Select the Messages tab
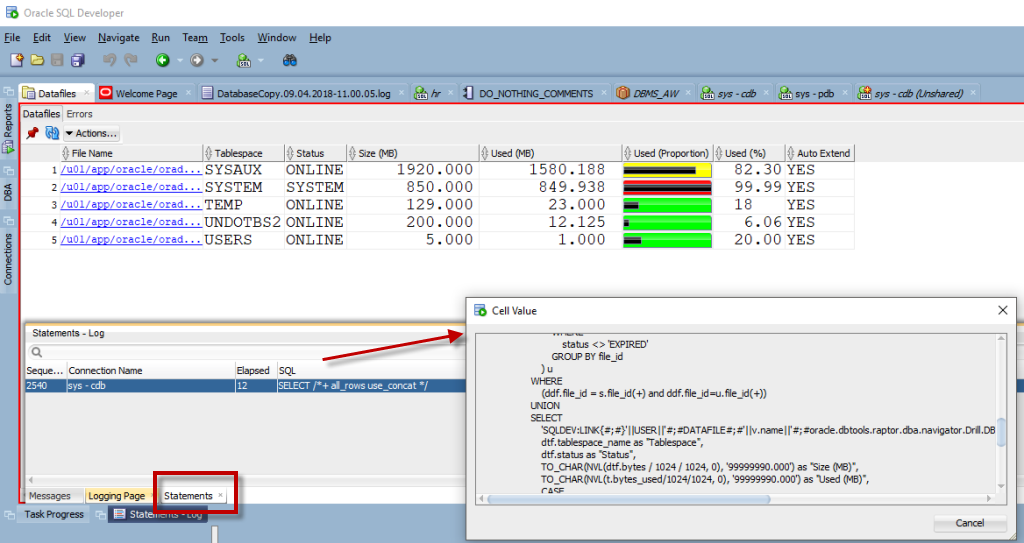Screen dimensions: 1024x543 click(50, 496)
